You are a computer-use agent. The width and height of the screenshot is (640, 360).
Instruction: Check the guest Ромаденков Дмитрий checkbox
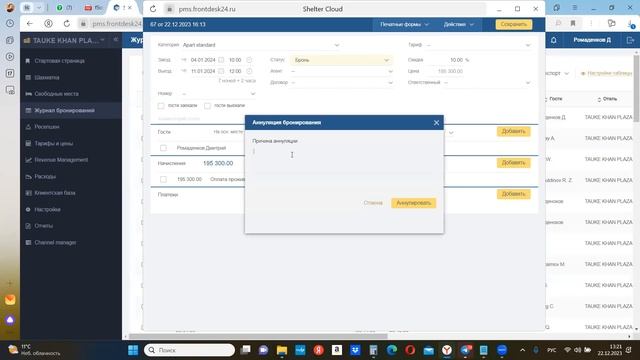163,148
